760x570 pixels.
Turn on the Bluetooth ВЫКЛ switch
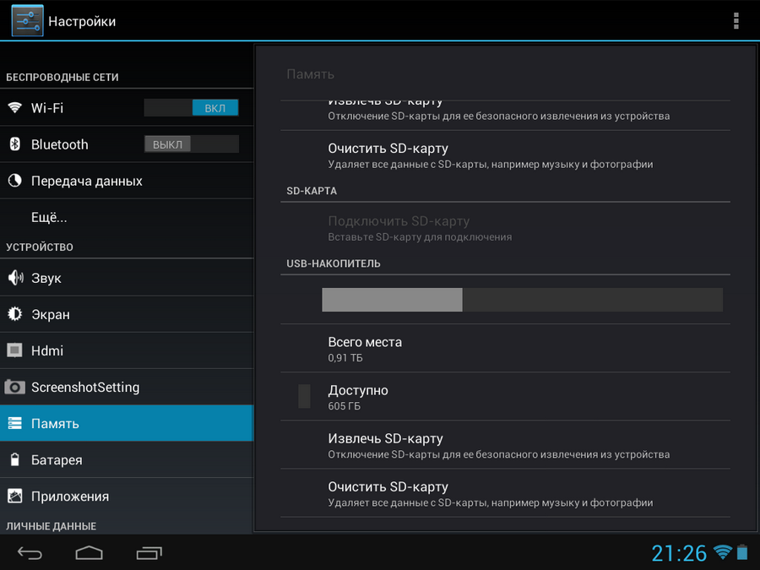(191, 144)
